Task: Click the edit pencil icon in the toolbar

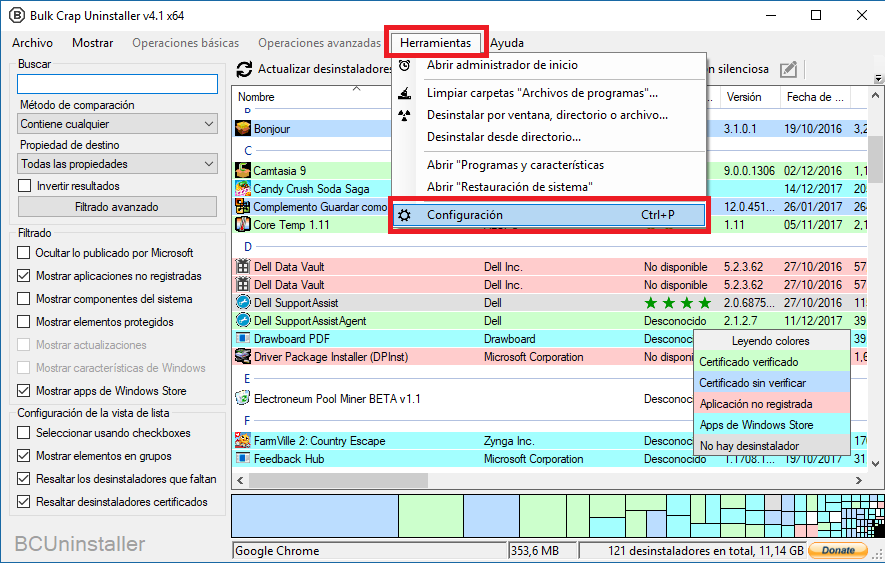Action: (x=788, y=69)
